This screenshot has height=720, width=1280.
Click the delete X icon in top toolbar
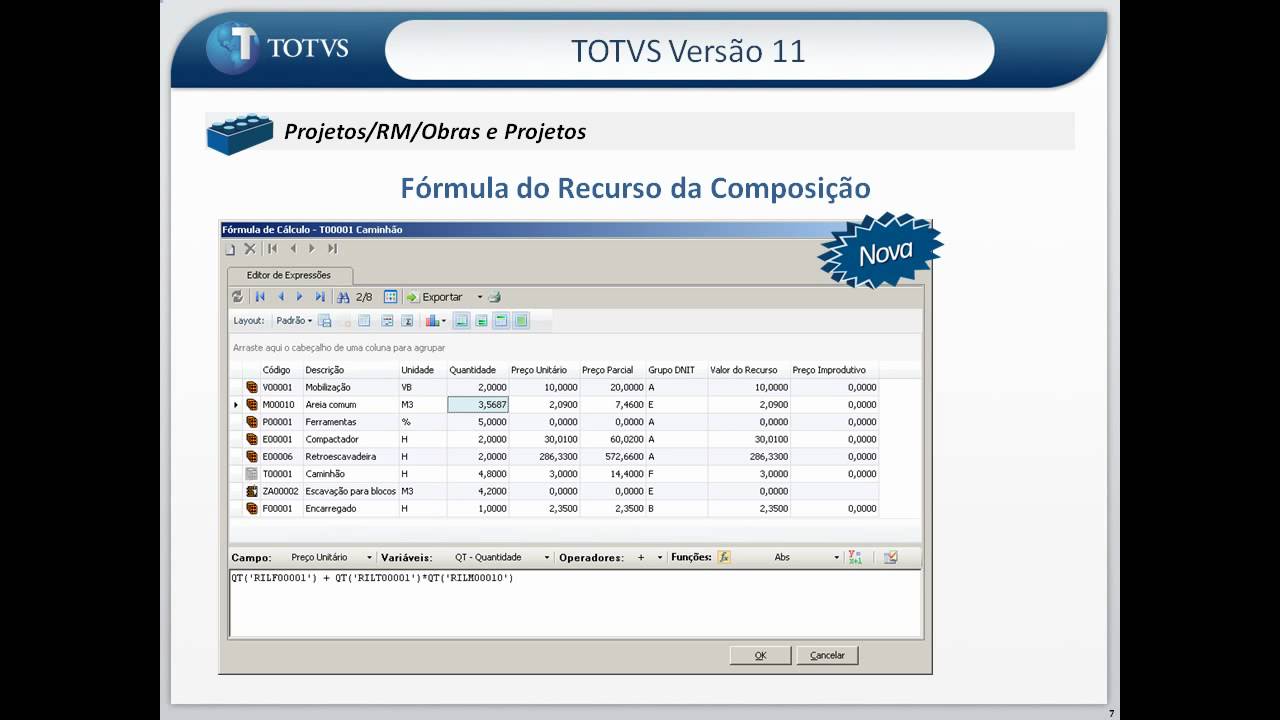(250, 249)
